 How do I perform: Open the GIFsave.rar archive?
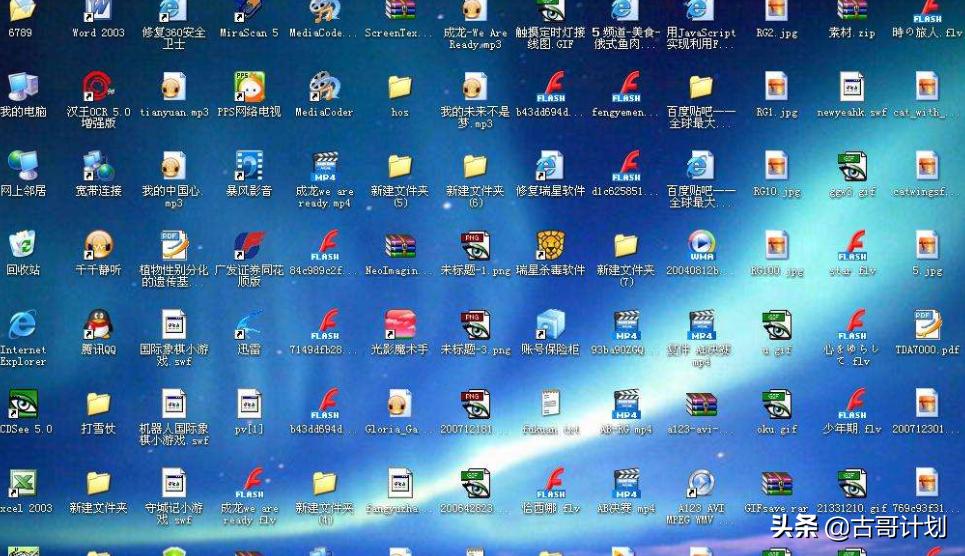(777, 483)
